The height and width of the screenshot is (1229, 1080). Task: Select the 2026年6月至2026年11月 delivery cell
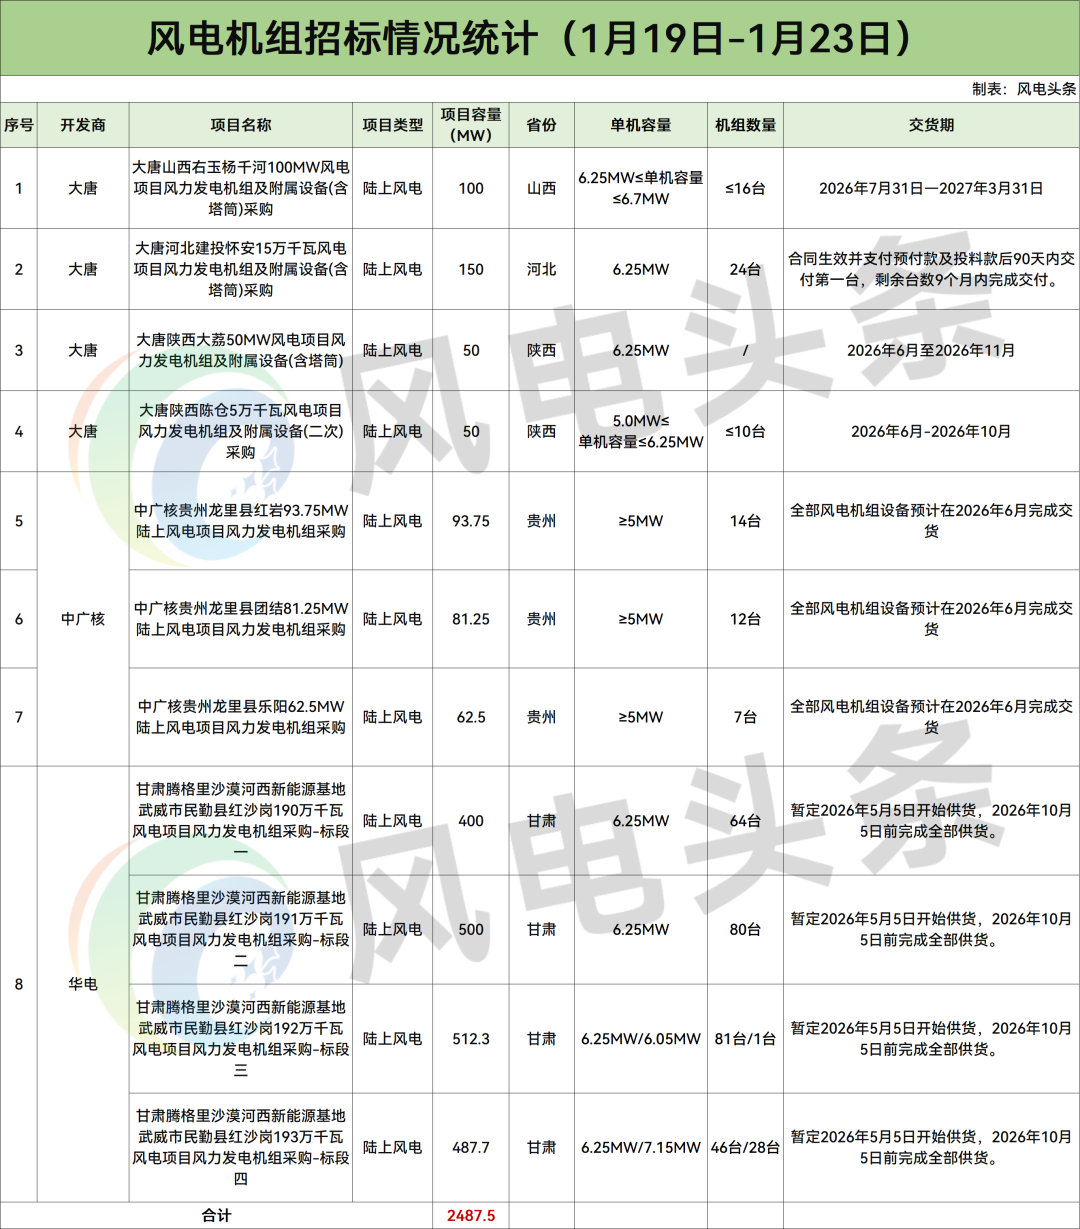tap(930, 350)
